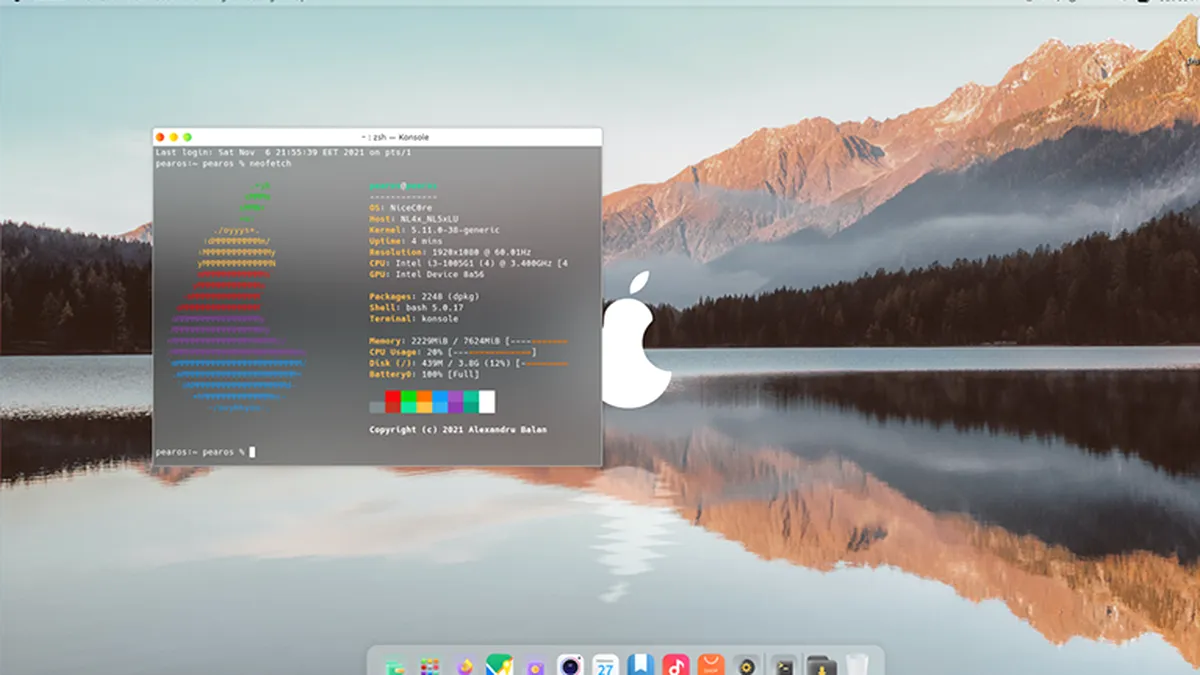Click the Terminal icon in the dock
1200x675 pixels.
click(x=786, y=666)
